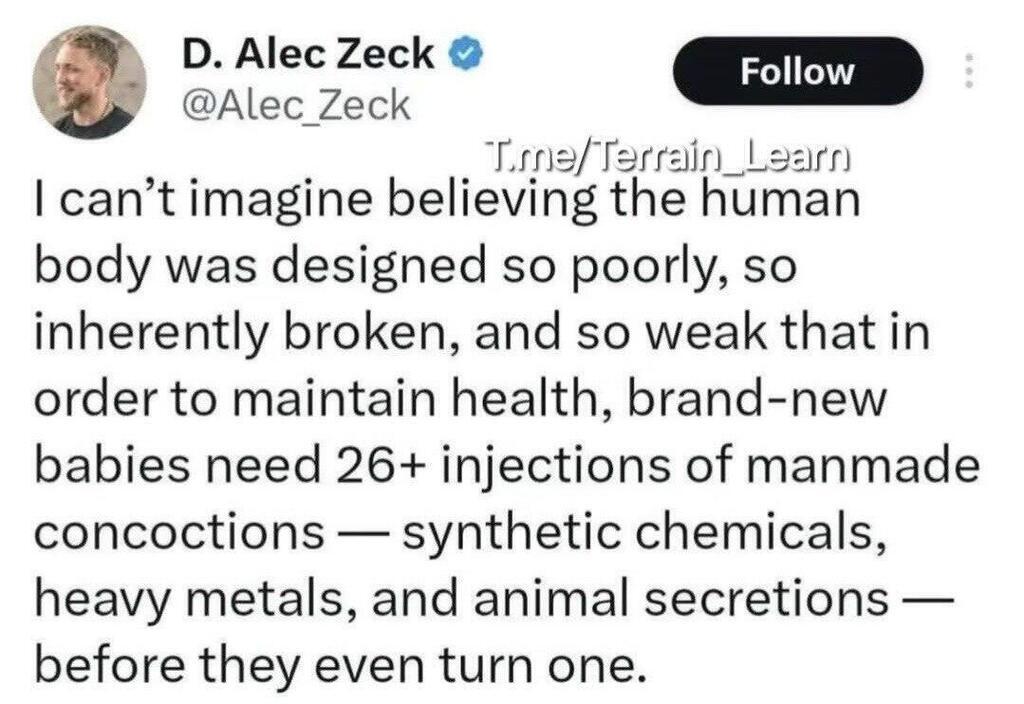Click D. Alec Zeck's profile photo
1024x704 pixels.
click(x=89, y=82)
